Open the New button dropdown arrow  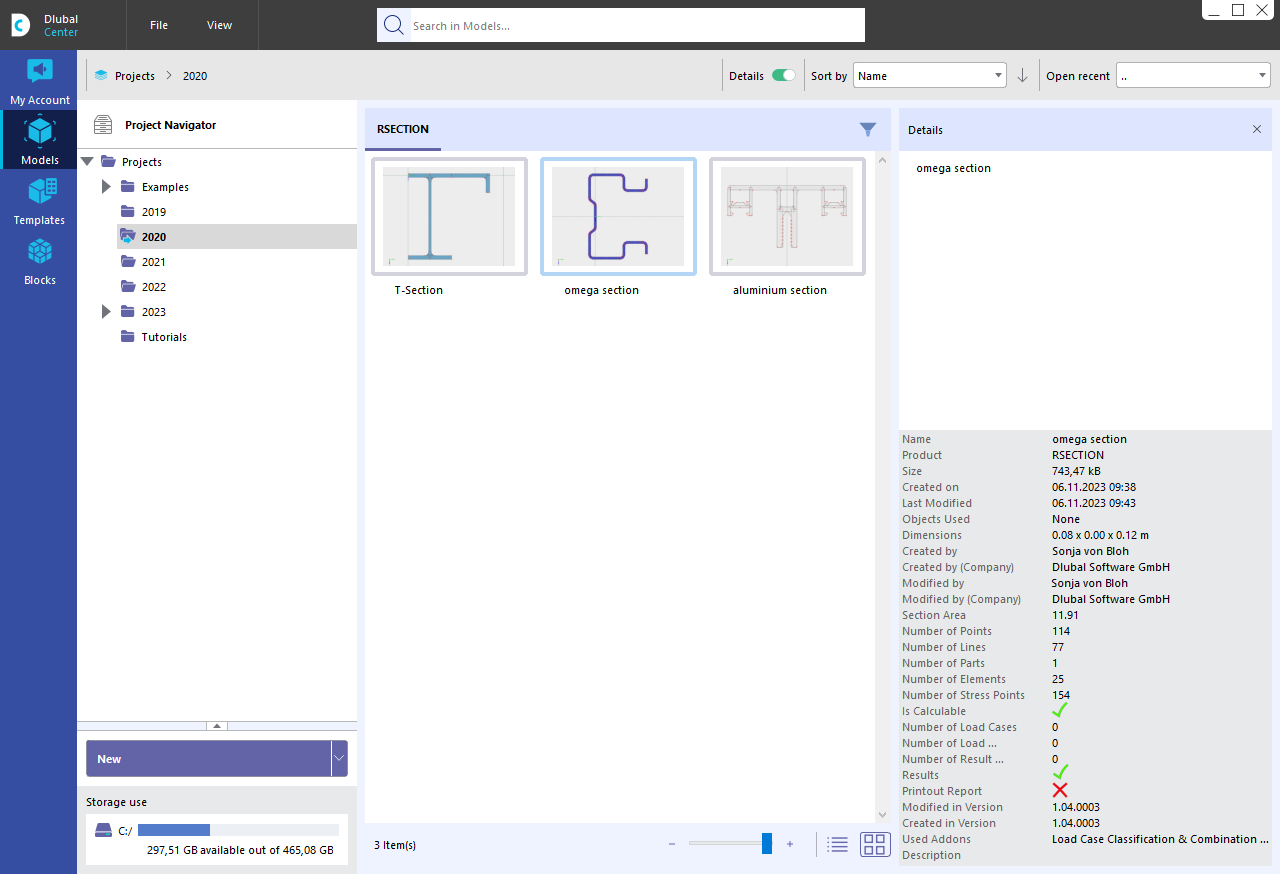pos(339,759)
